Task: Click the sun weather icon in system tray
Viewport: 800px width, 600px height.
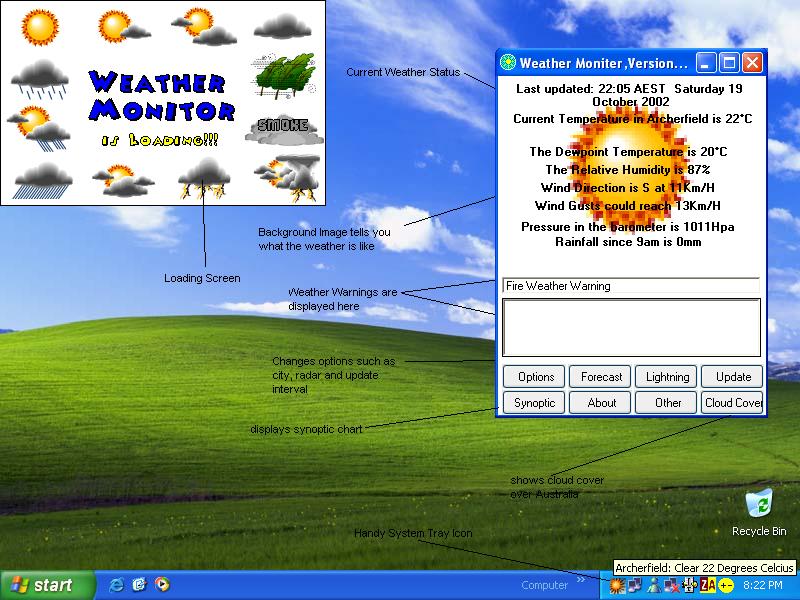Action: [x=617, y=585]
